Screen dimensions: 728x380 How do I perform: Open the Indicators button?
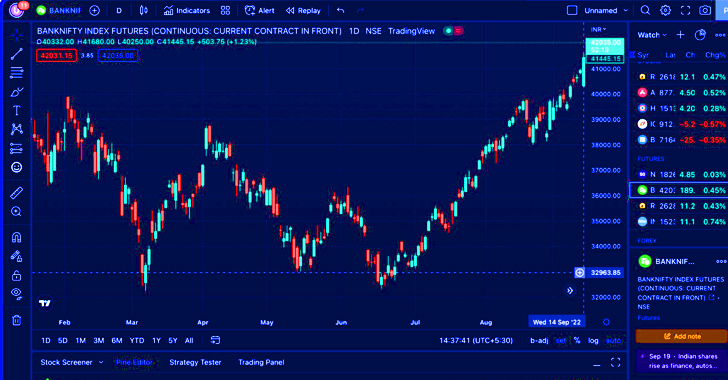click(x=187, y=10)
